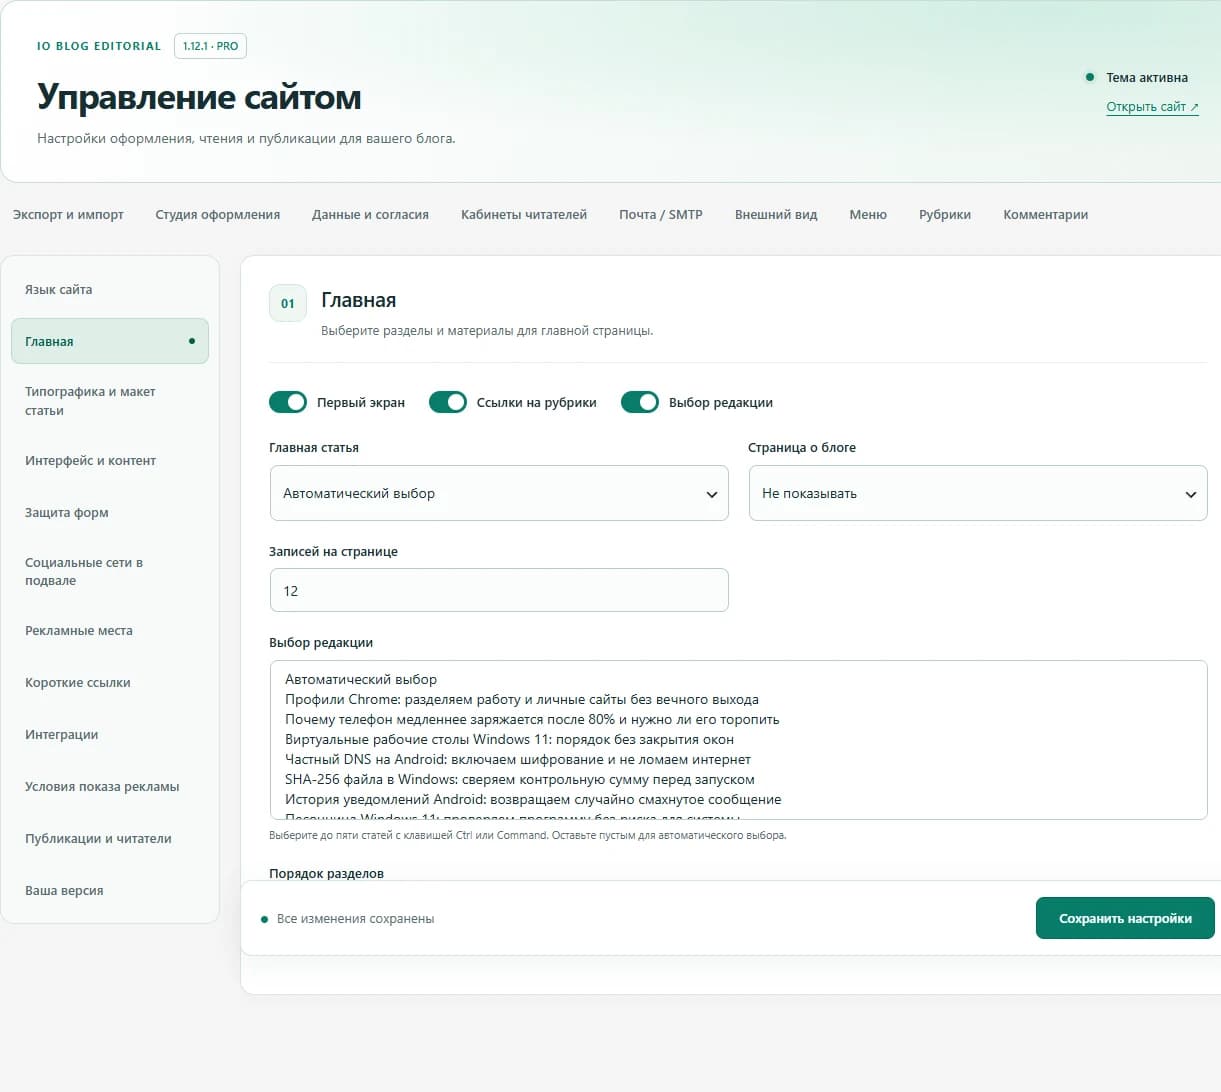Select the Профили Chrome article in the list
This screenshot has height=1092, width=1221.
coord(738,699)
